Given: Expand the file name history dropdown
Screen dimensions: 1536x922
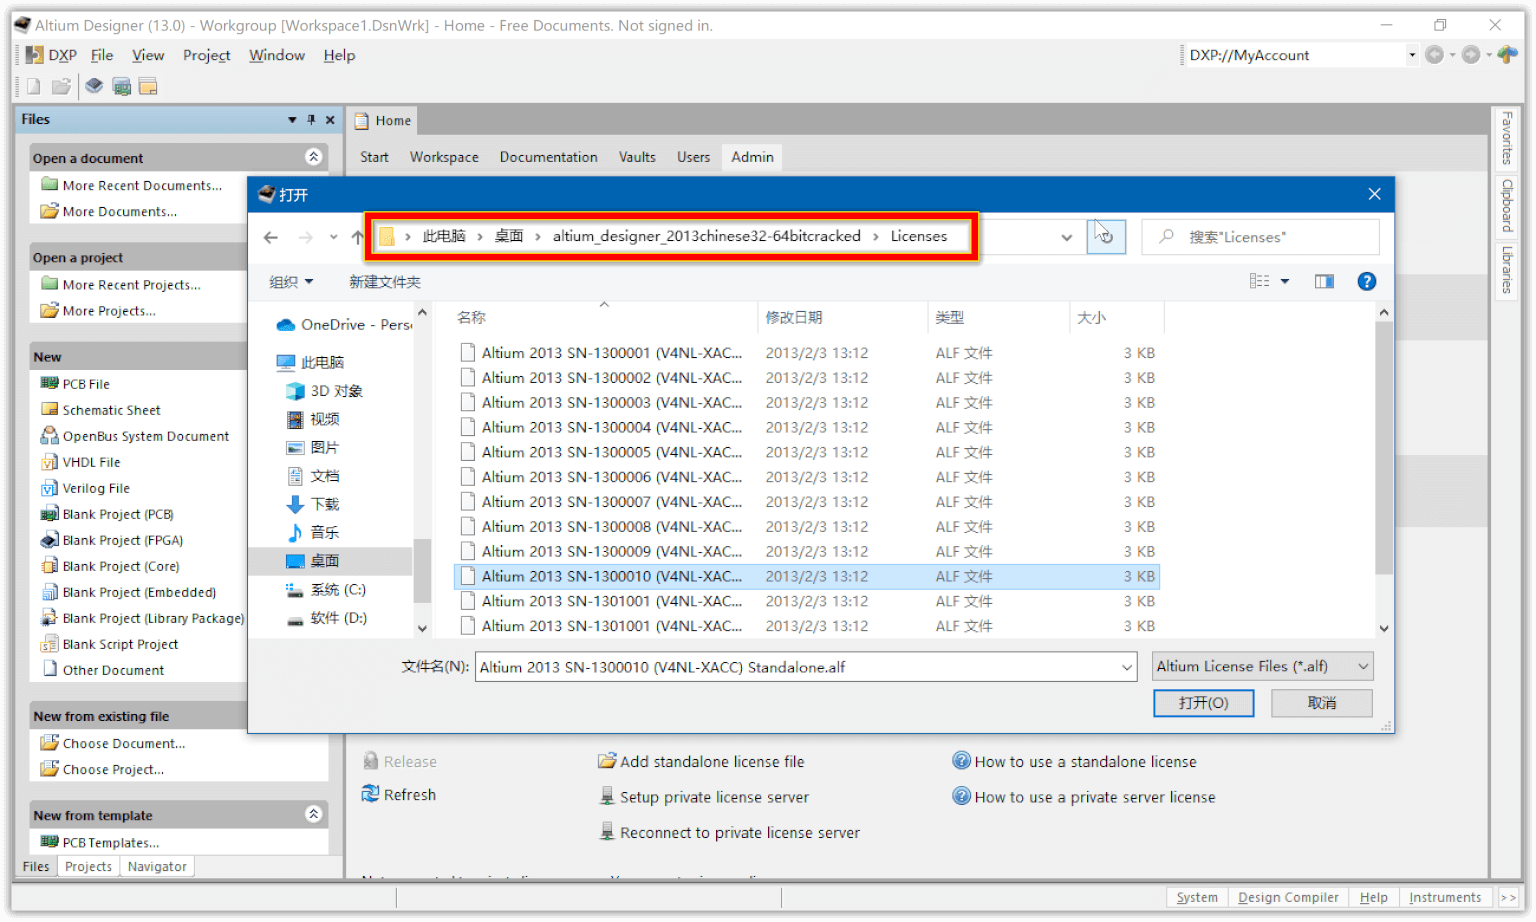Looking at the screenshot, I should [1127, 667].
